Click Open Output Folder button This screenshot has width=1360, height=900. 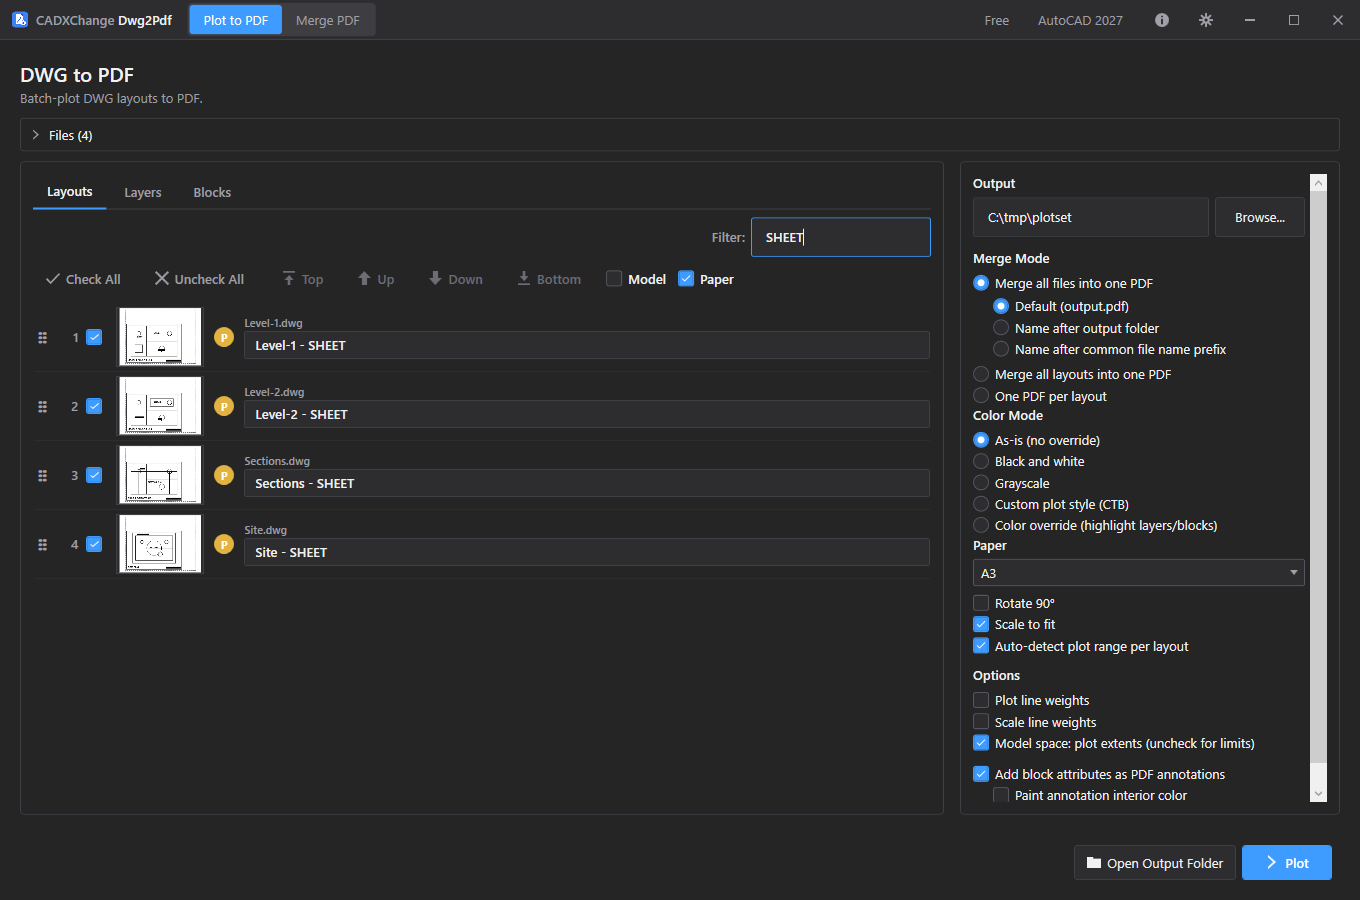pos(1155,863)
